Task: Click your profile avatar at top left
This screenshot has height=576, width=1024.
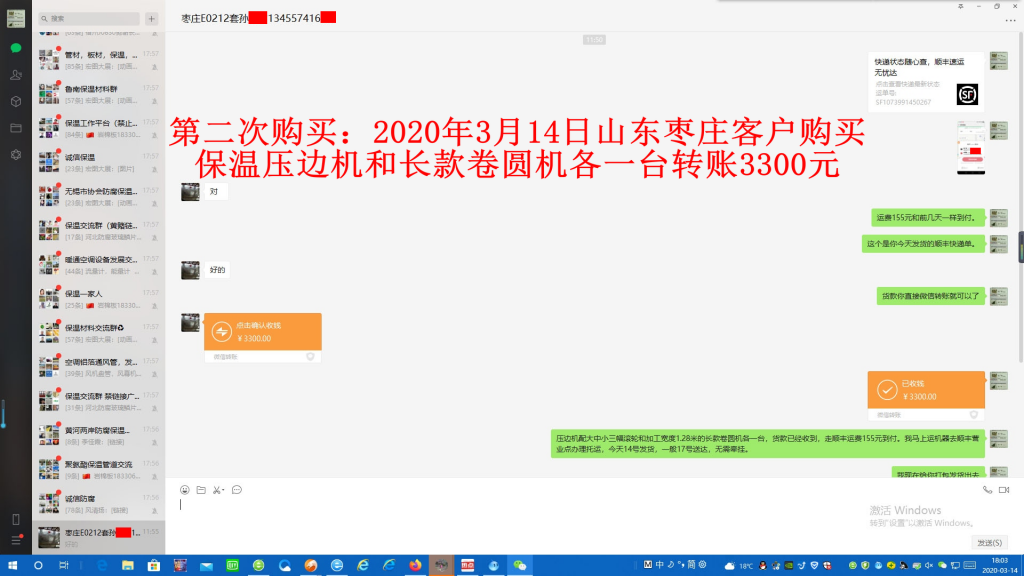Action: (x=15, y=16)
